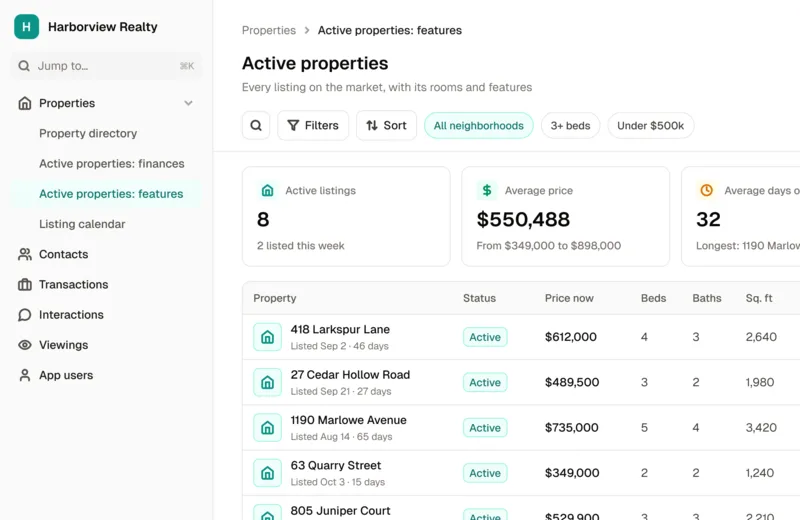Sort by the Beds column header
Viewport: 800px width, 520px height.
(x=654, y=298)
